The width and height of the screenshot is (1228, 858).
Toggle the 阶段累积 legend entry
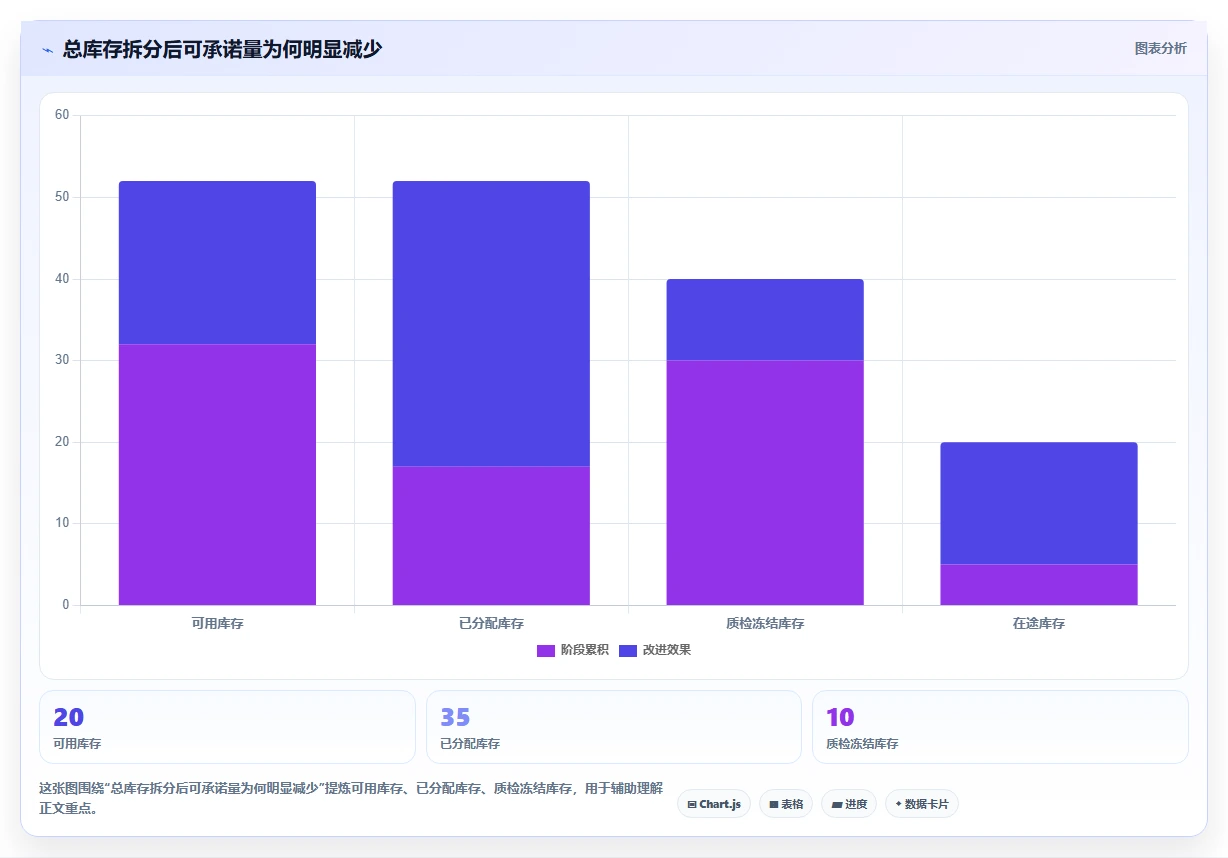[572, 650]
